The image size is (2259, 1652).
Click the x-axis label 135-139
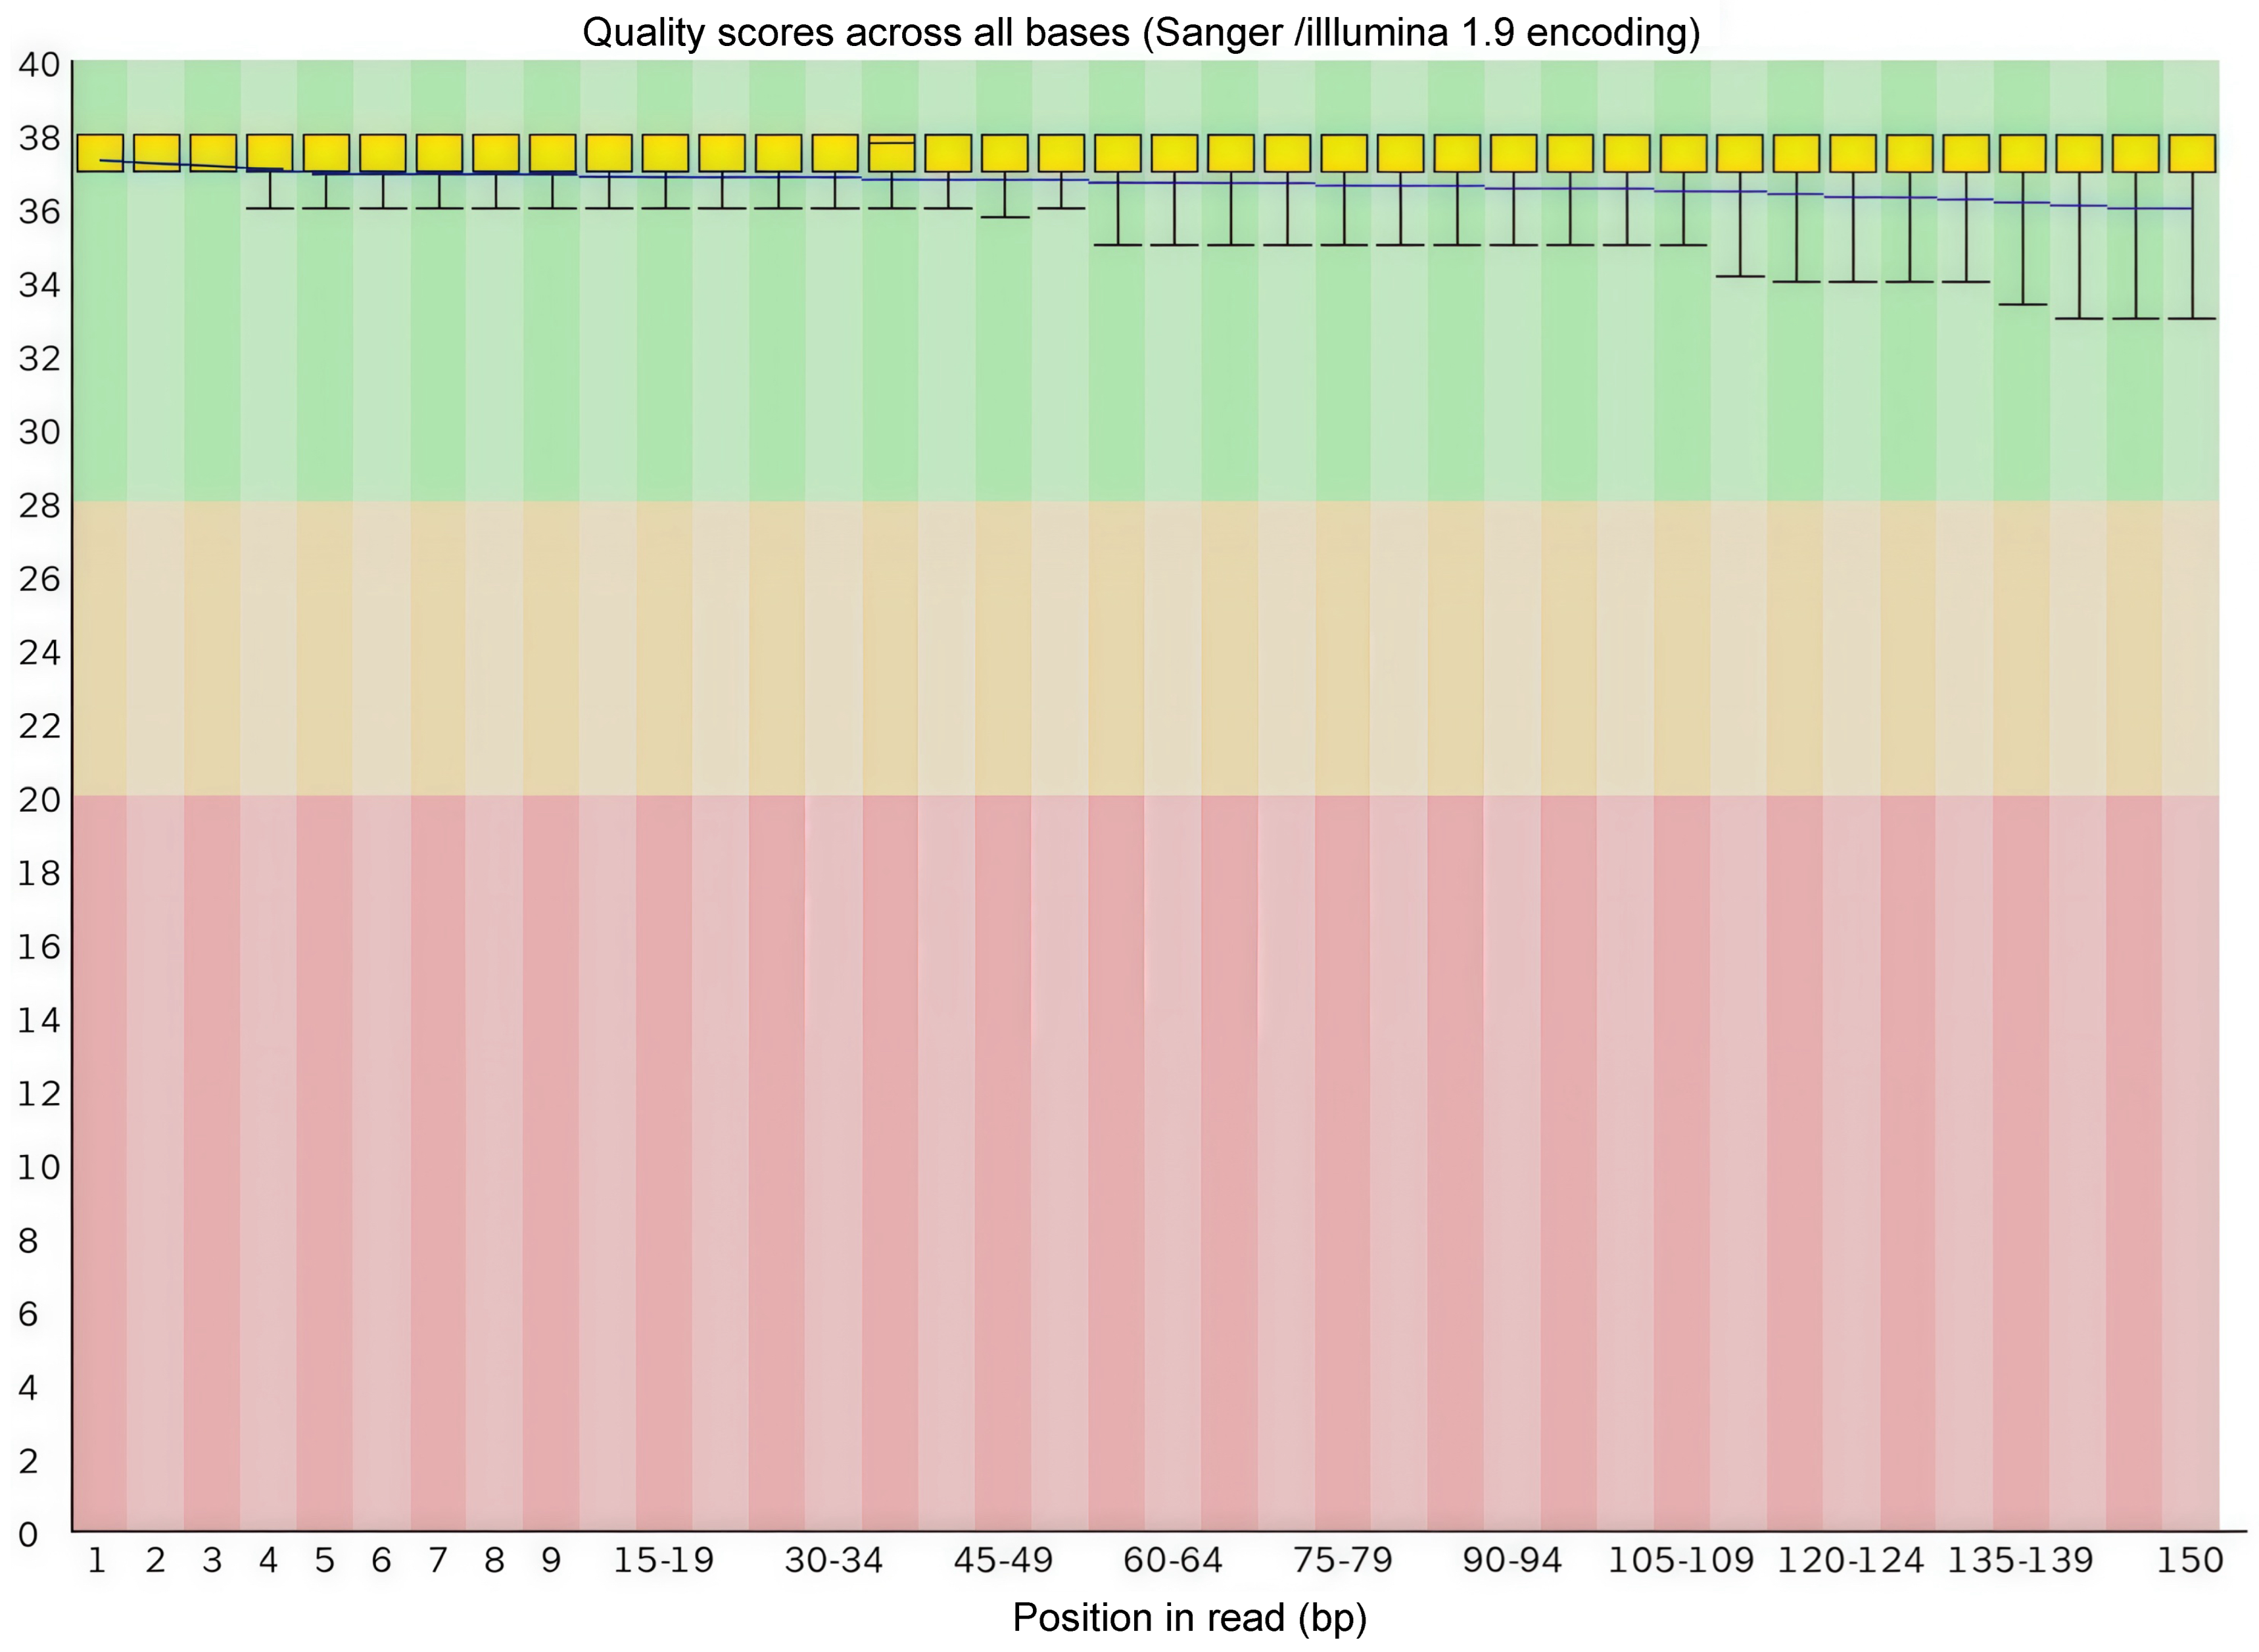click(x=2019, y=1560)
